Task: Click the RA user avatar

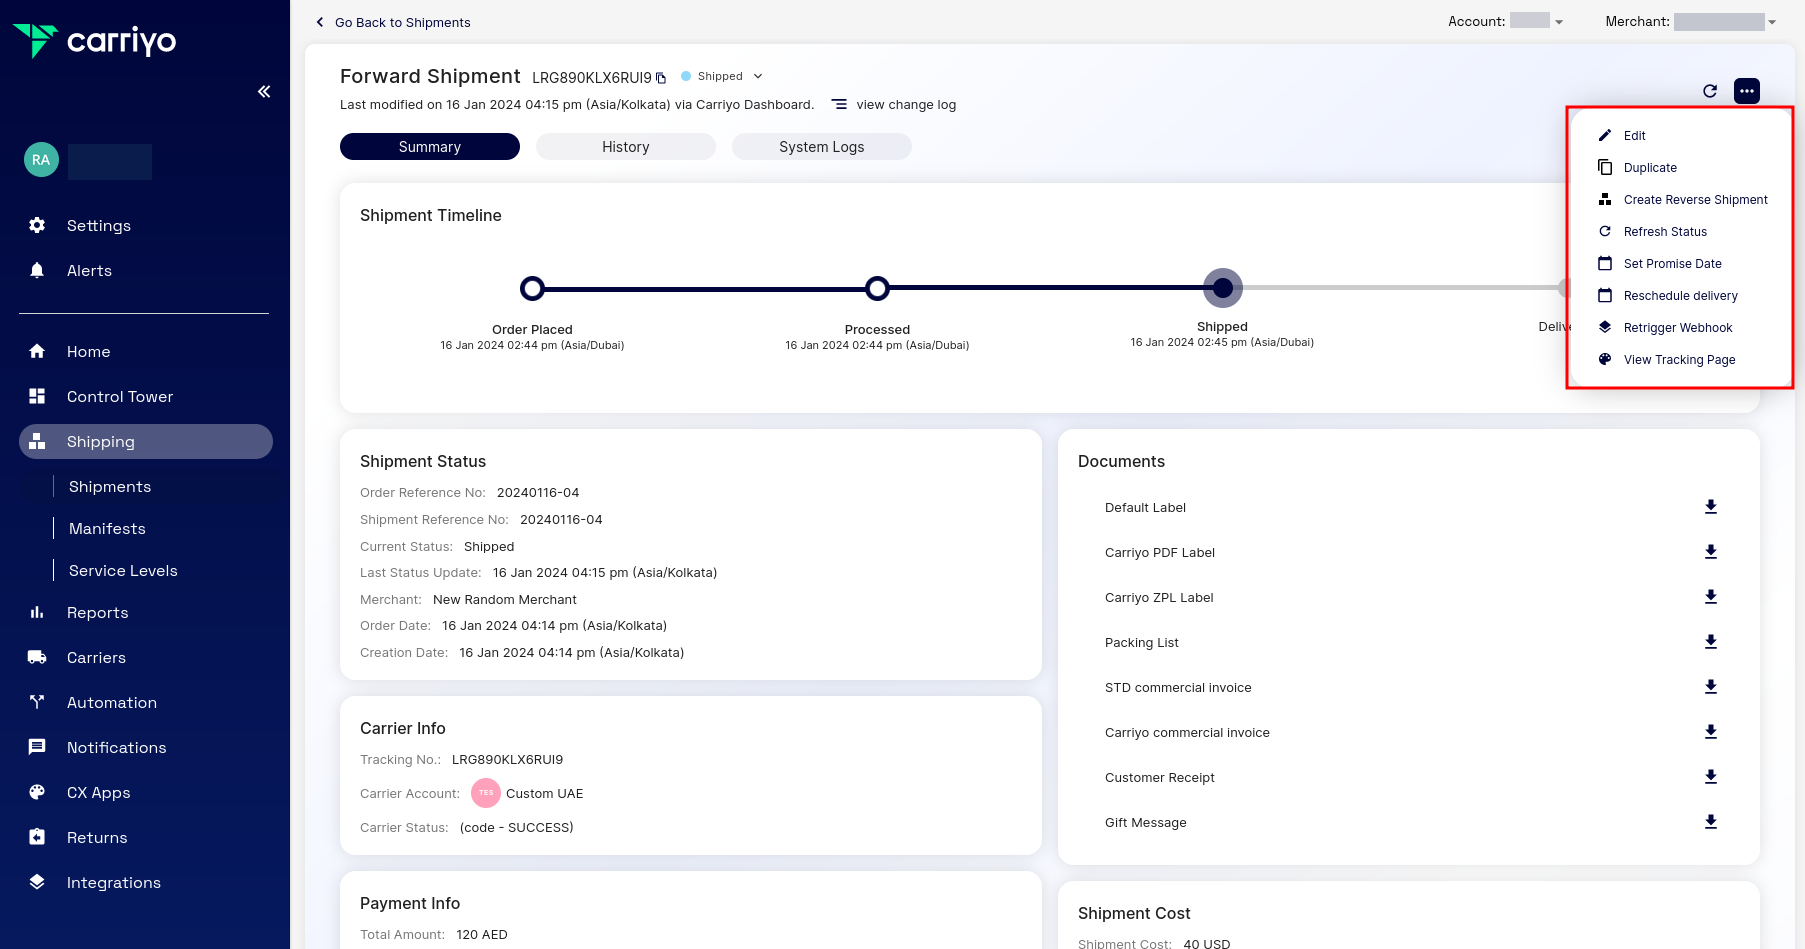Action: (x=41, y=159)
